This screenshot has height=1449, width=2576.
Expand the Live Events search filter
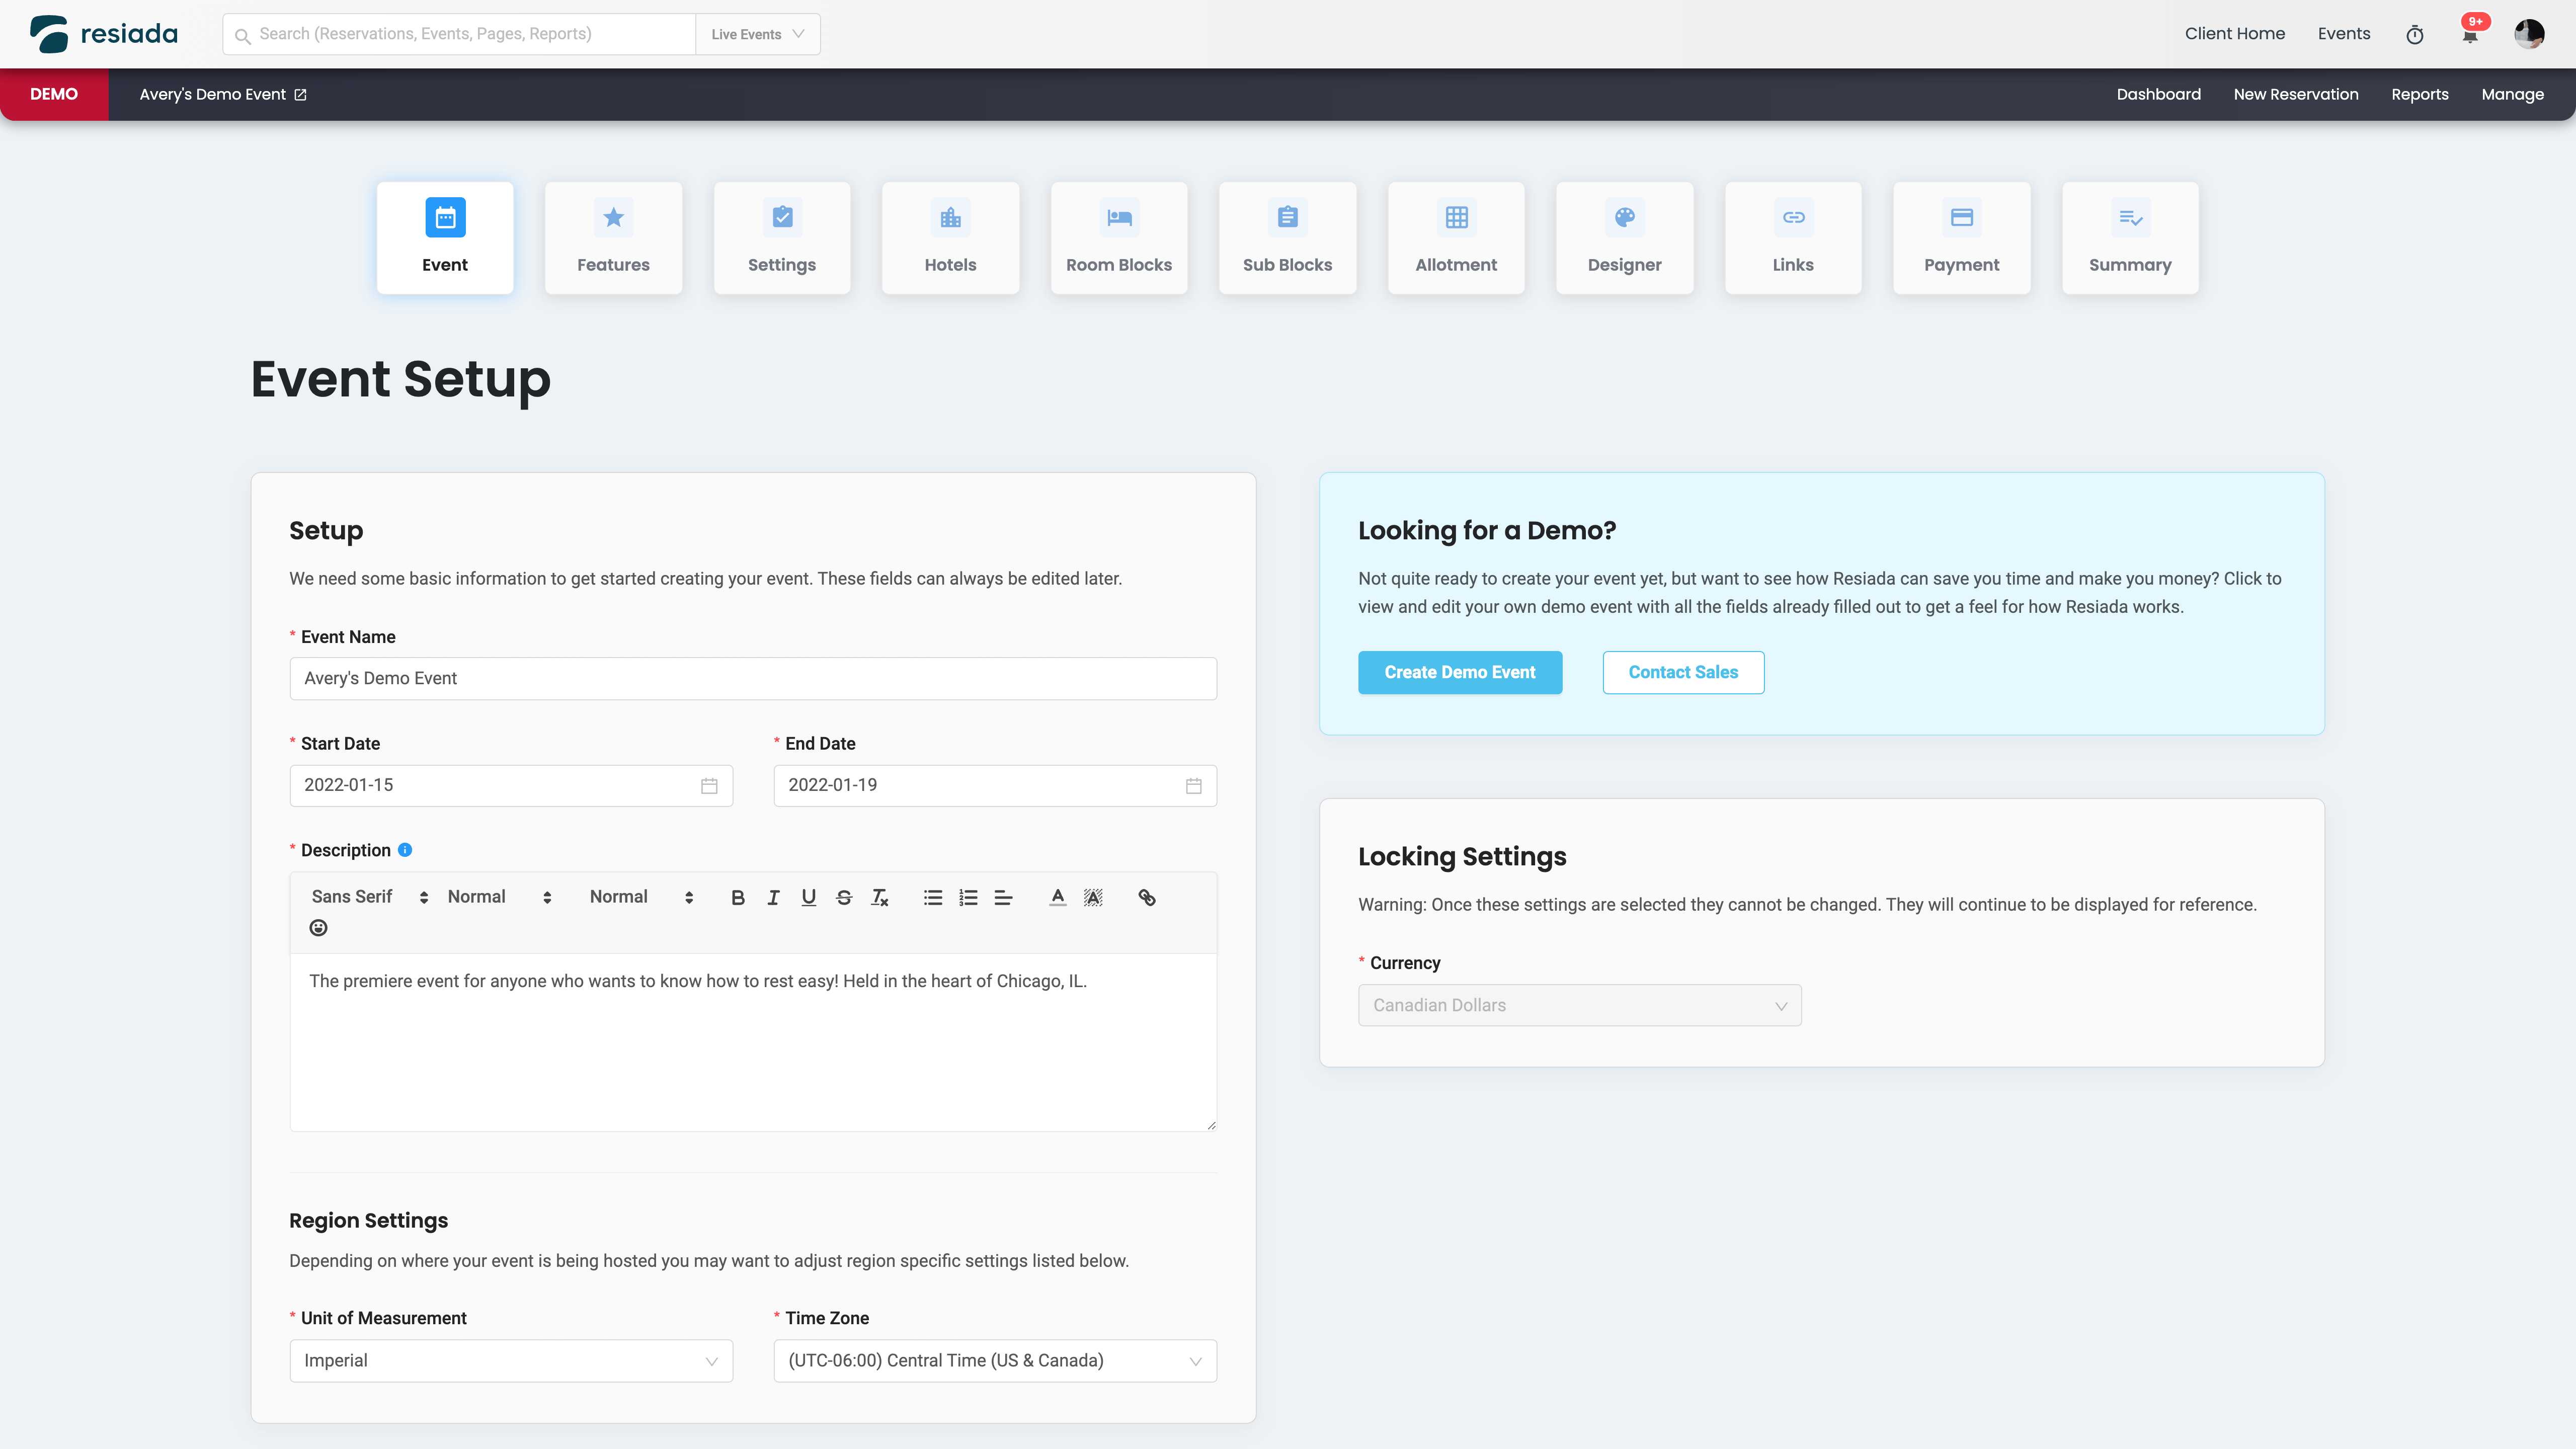pos(757,34)
